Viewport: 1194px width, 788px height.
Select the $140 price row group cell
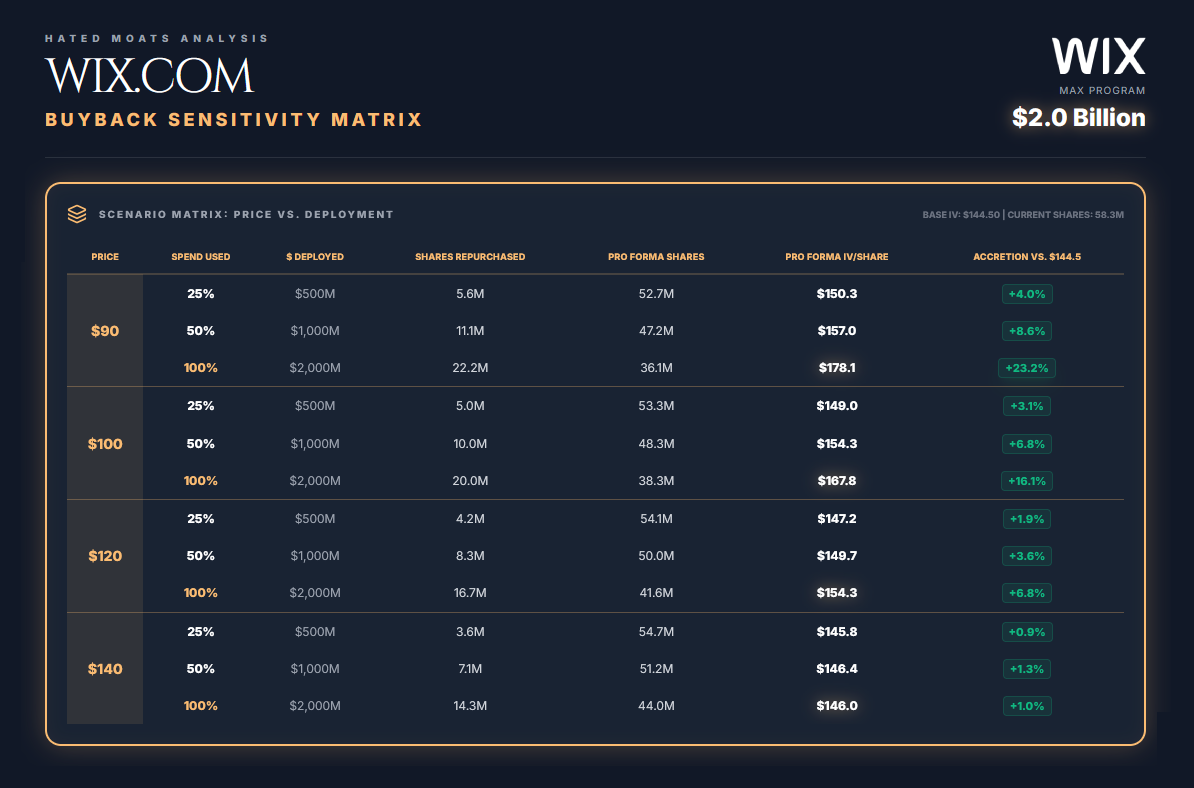(x=105, y=668)
